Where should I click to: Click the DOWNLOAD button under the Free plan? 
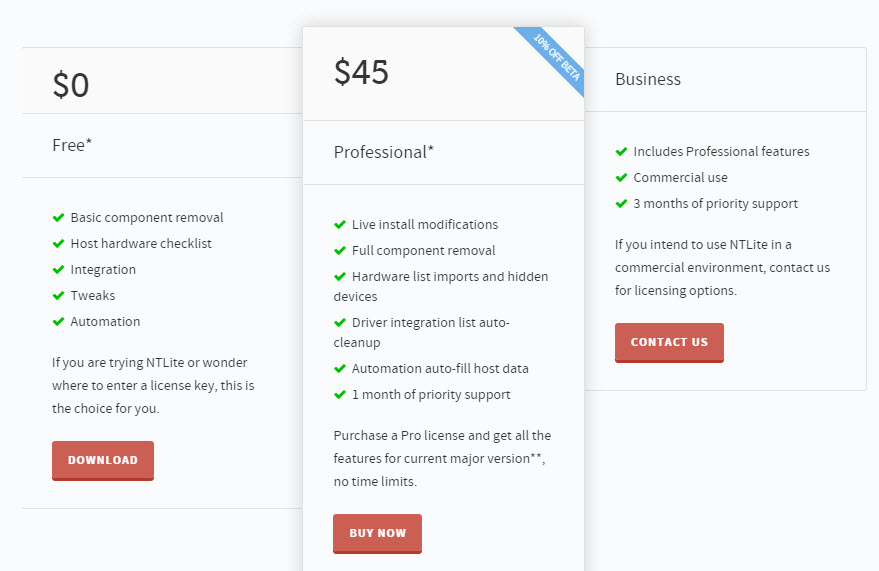coord(103,460)
